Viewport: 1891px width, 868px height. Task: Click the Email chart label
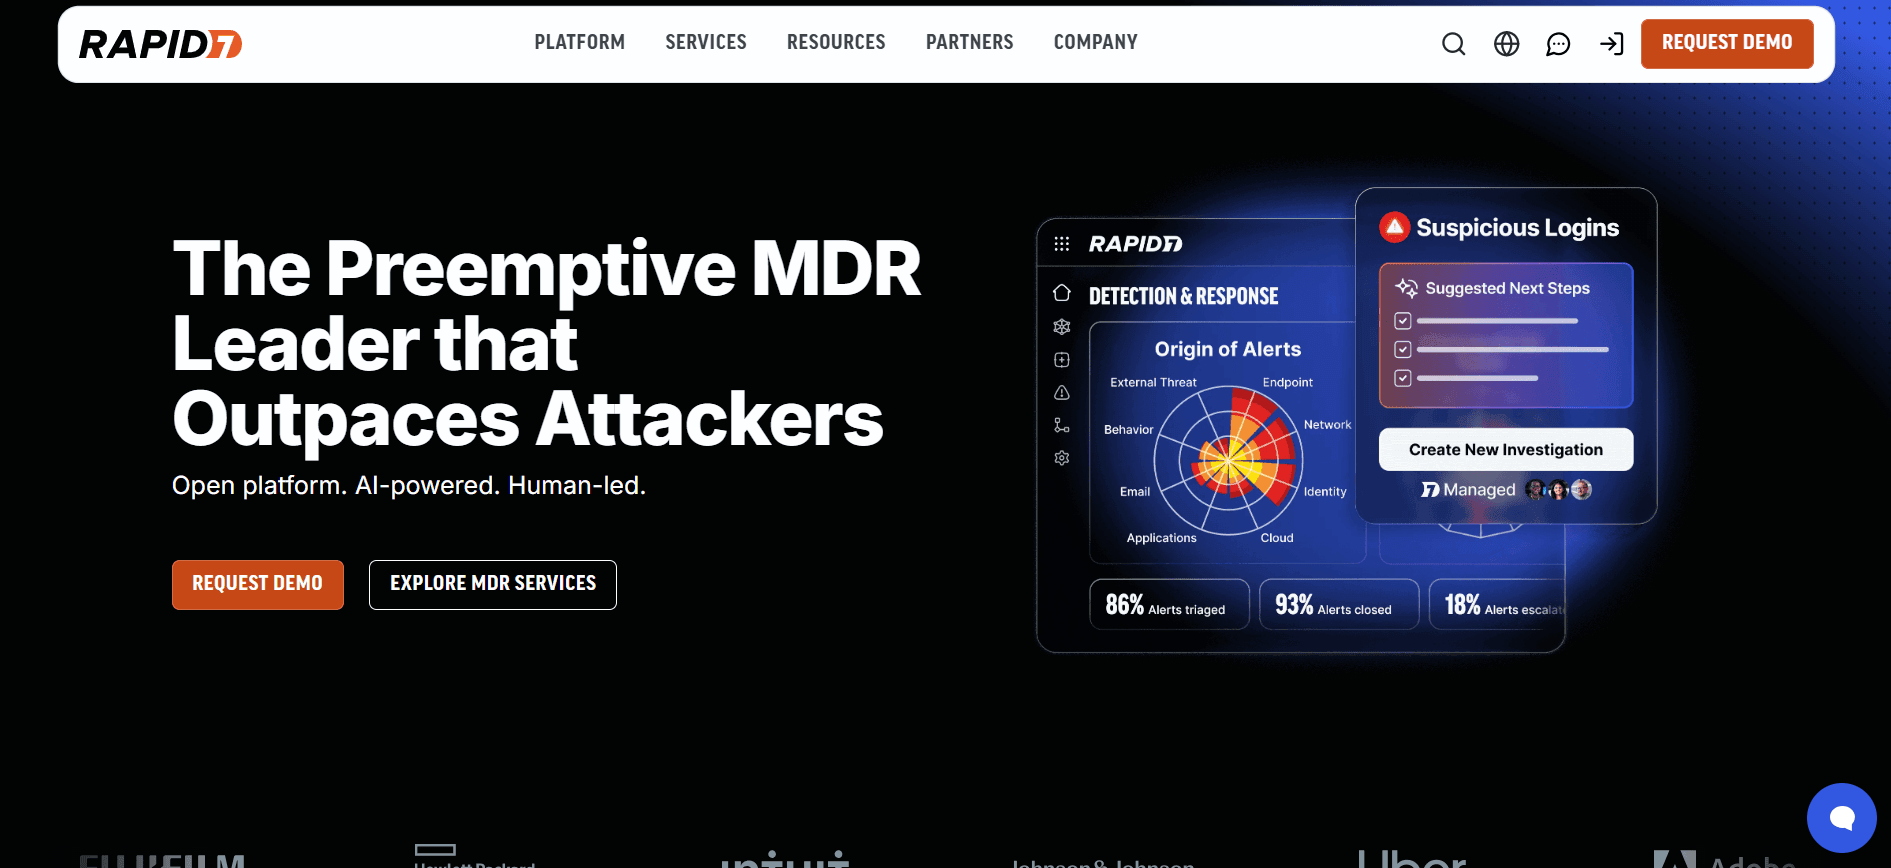1135,492
